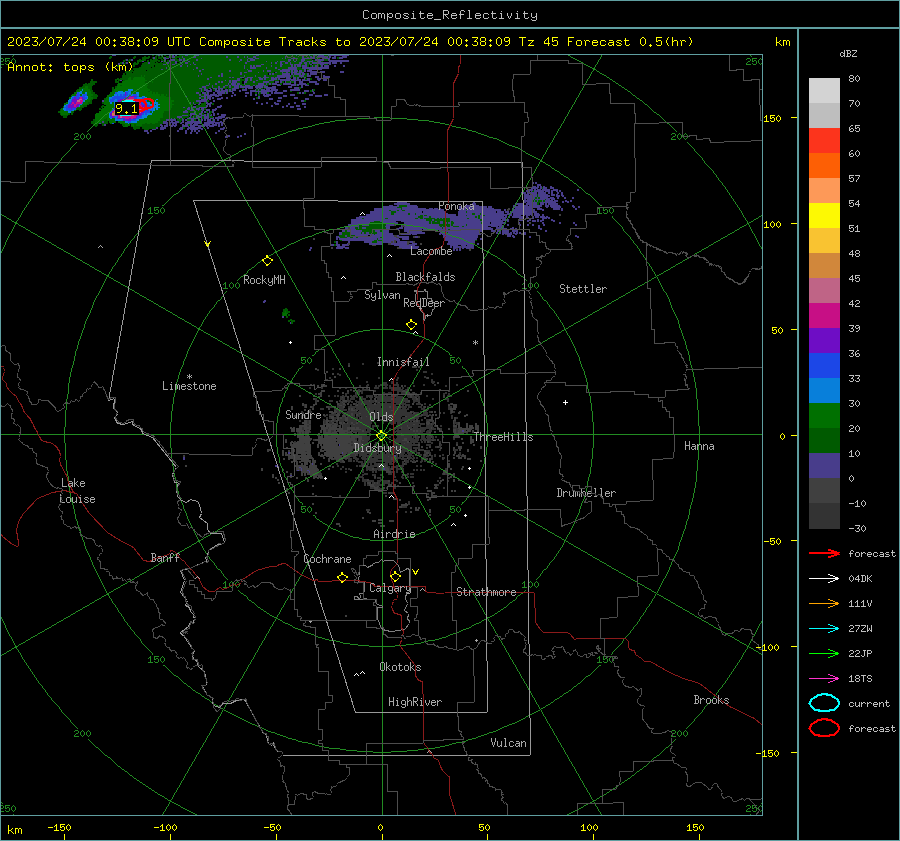
Task: Click the 'Brooks' label
Action: (711, 700)
